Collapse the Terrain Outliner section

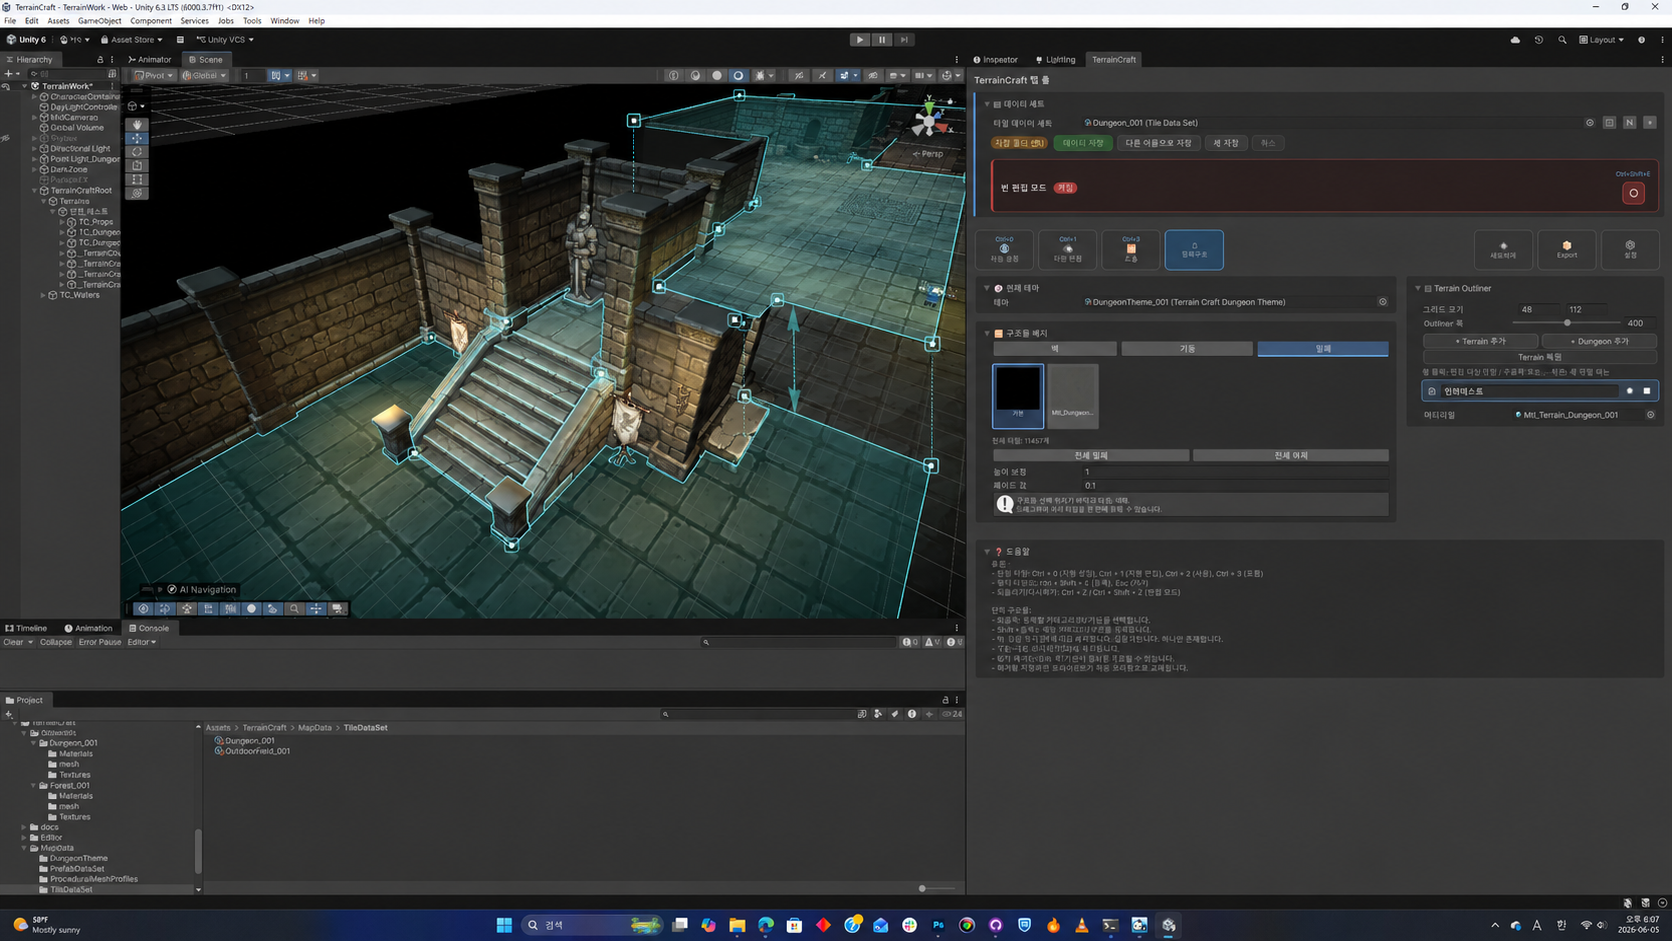point(1417,288)
